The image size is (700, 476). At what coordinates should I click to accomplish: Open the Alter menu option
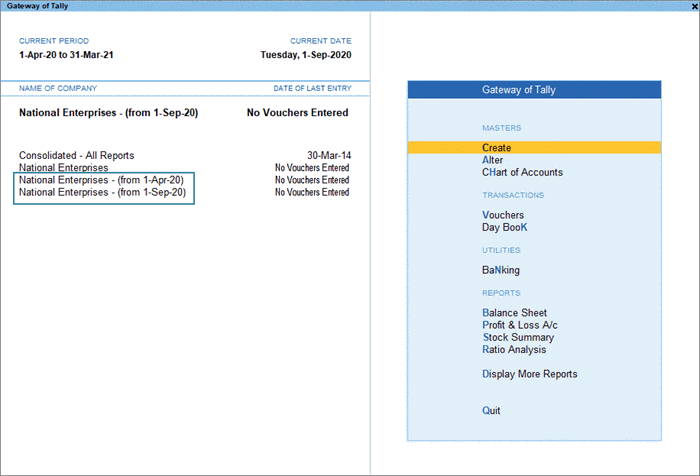pos(492,160)
